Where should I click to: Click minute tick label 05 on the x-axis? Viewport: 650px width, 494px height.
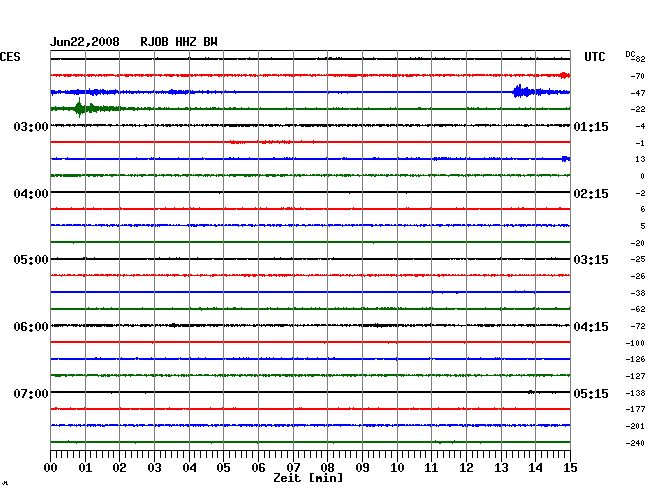(223, 468)
